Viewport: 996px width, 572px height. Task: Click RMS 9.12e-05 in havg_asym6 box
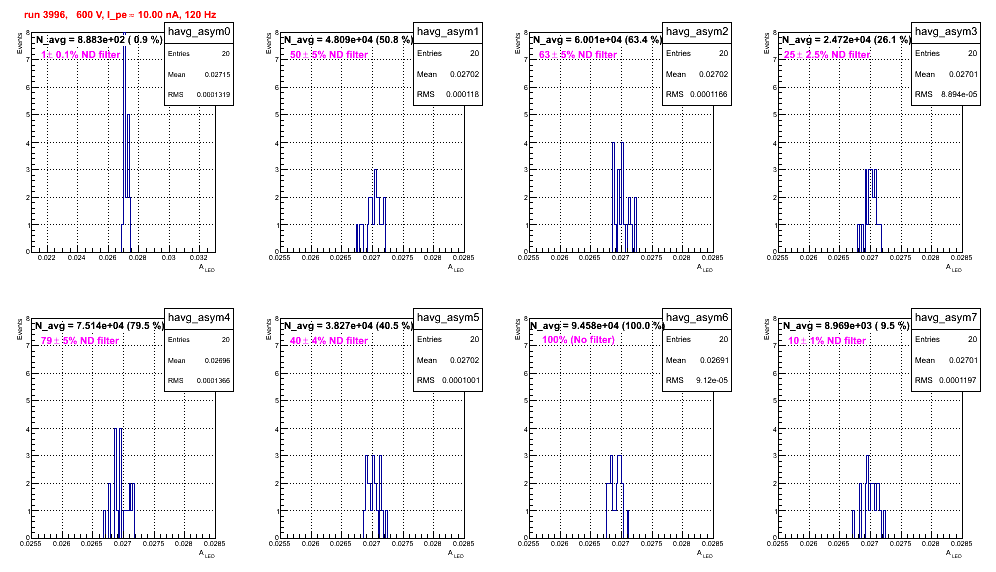tap(697, 381)
